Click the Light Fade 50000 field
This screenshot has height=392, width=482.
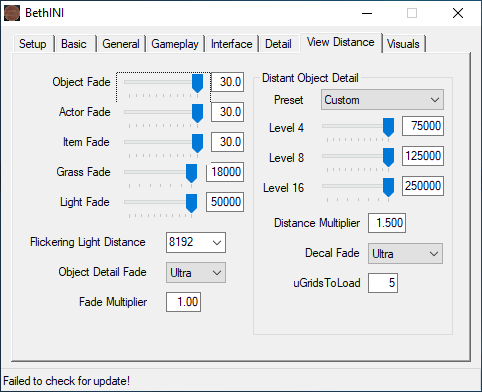click(x=225, y=202)
